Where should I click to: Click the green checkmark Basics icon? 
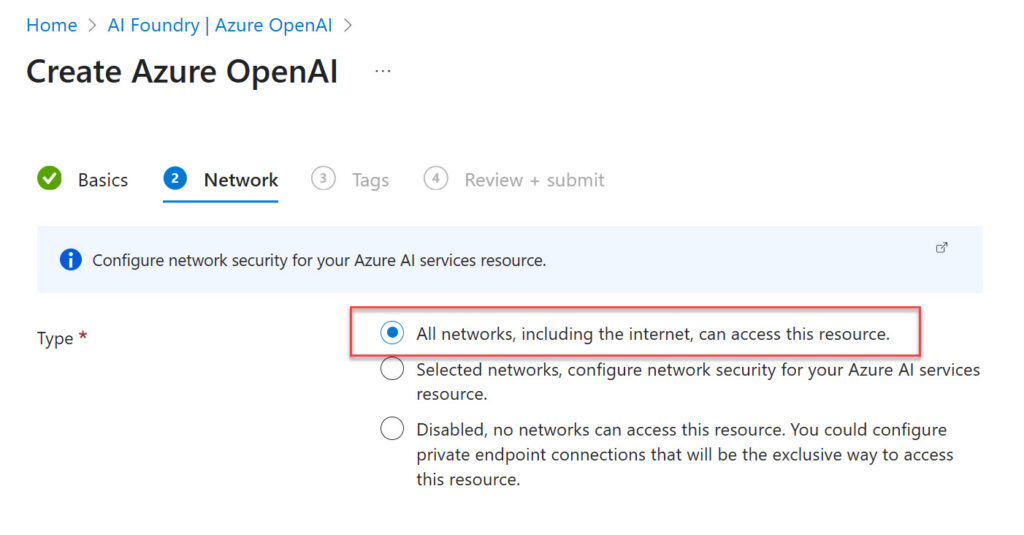(50, 178)
